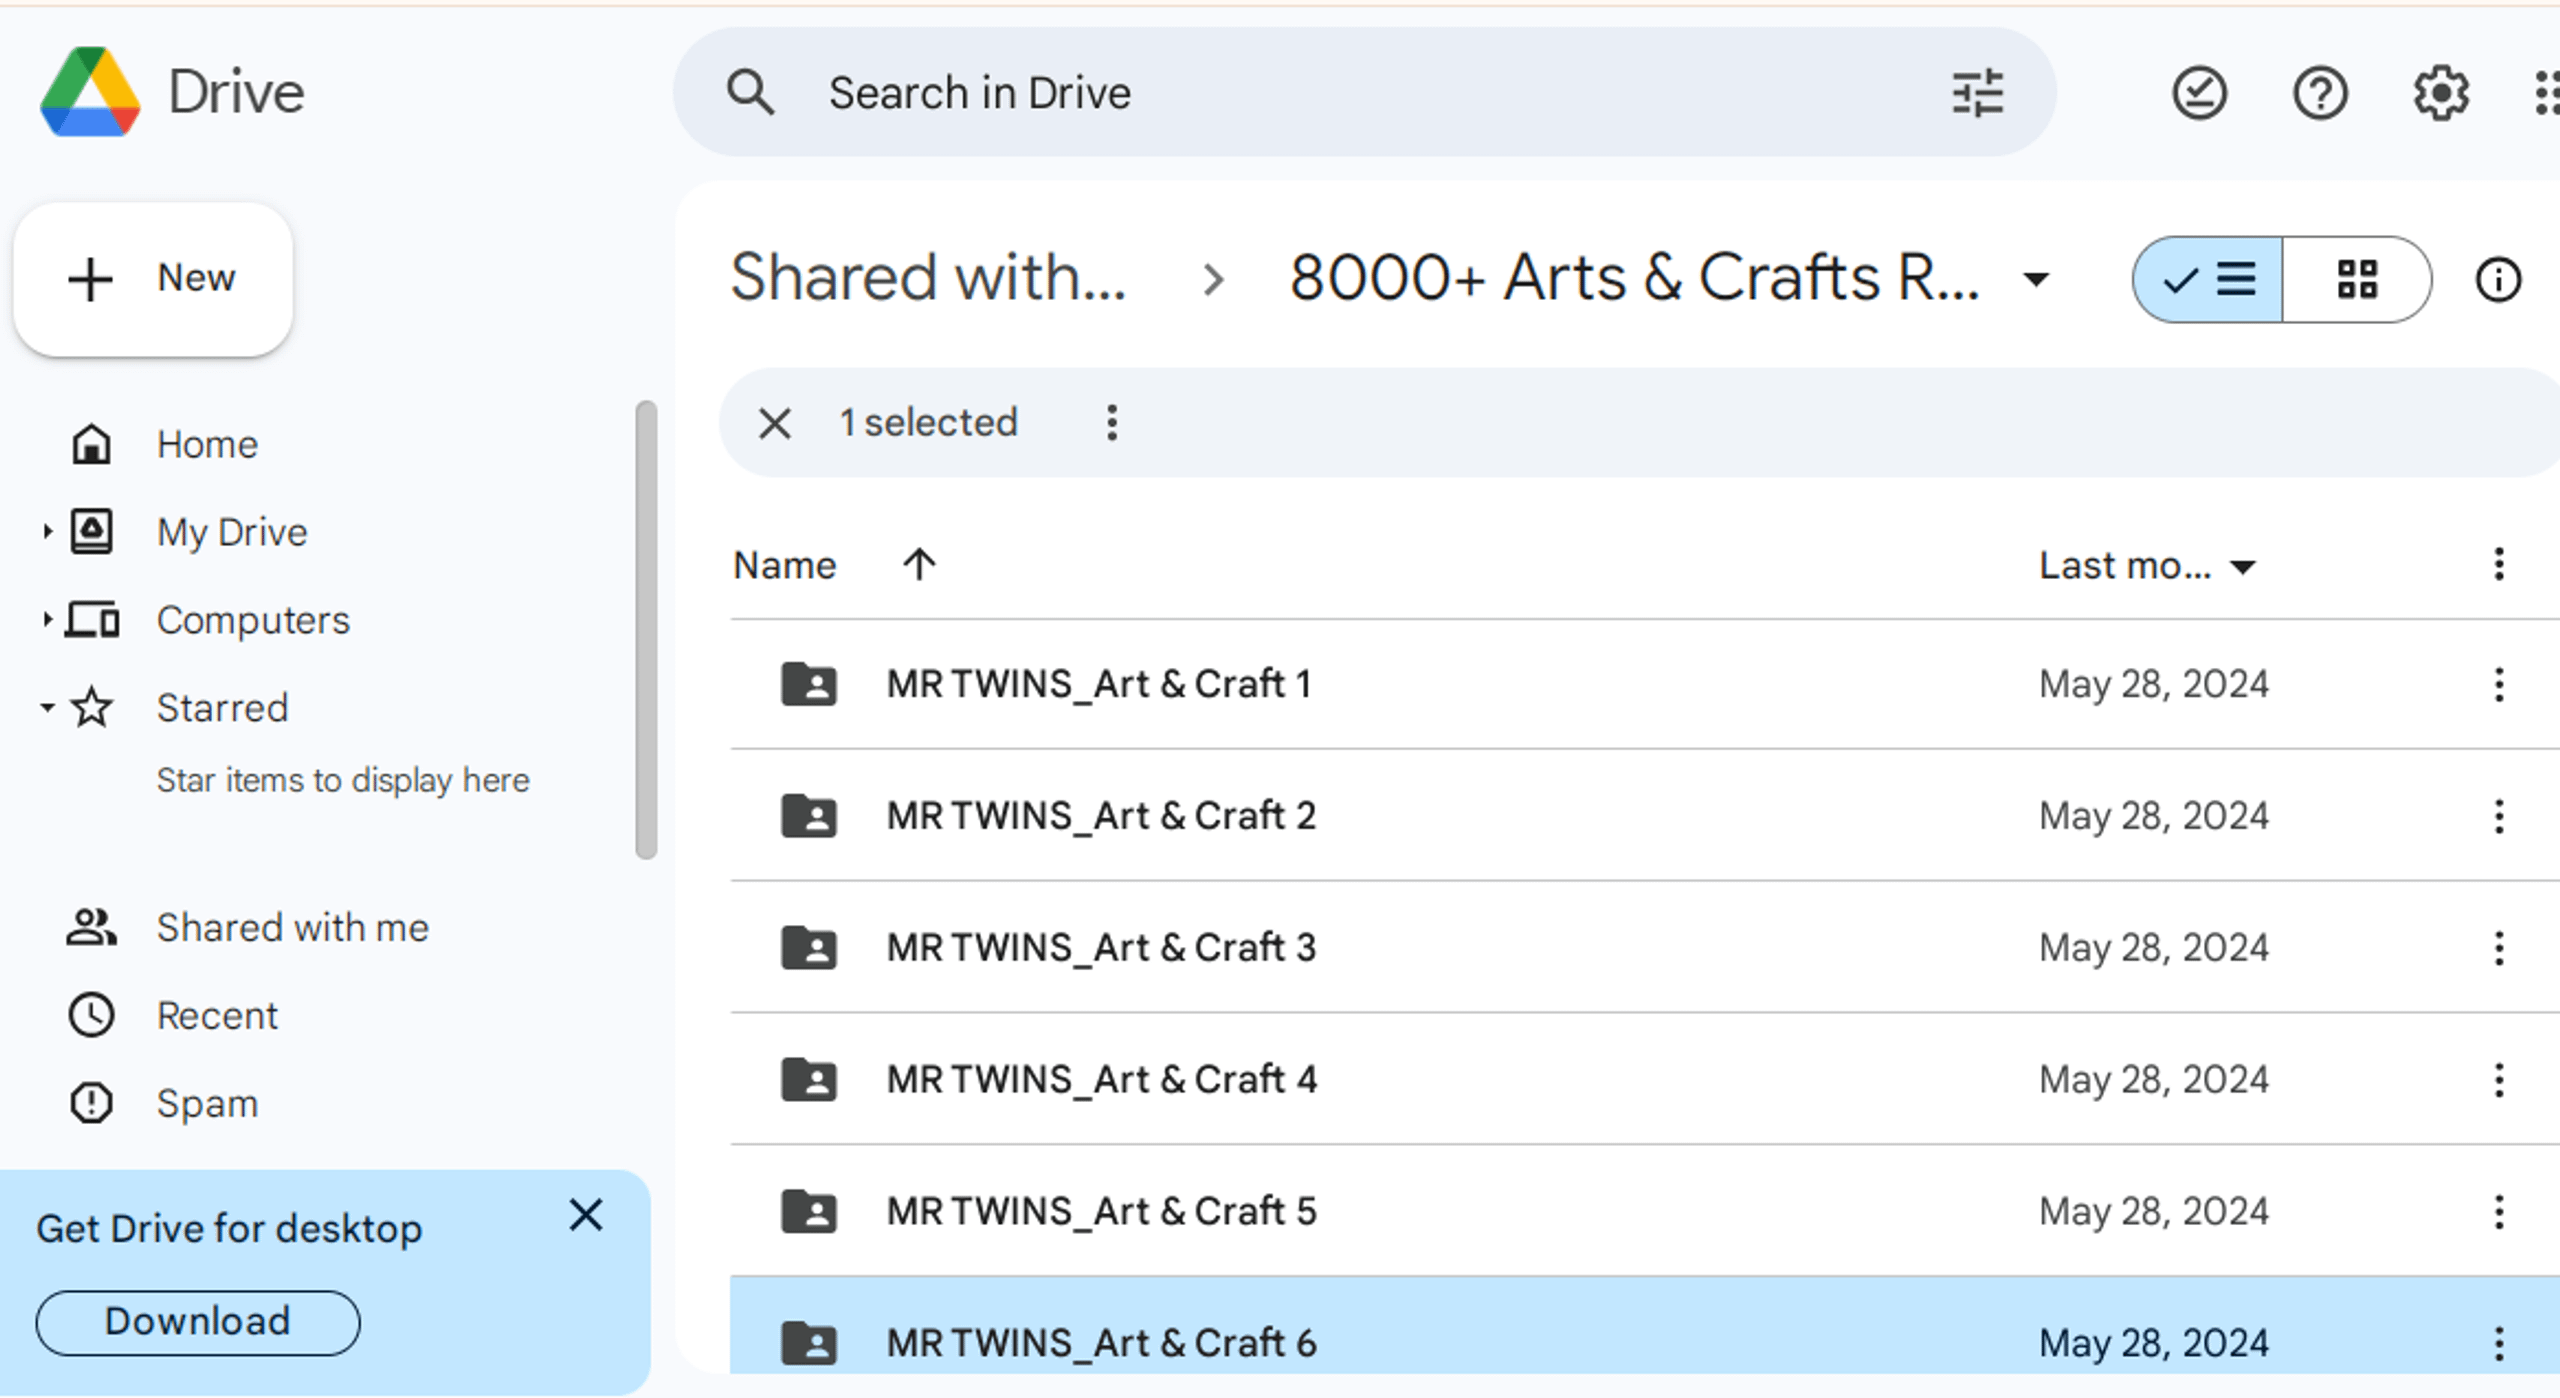The width and height of the screenshot is (2560, 1398).
Task: Click the Art & Craft 3 folder icon
Action: 808,948
